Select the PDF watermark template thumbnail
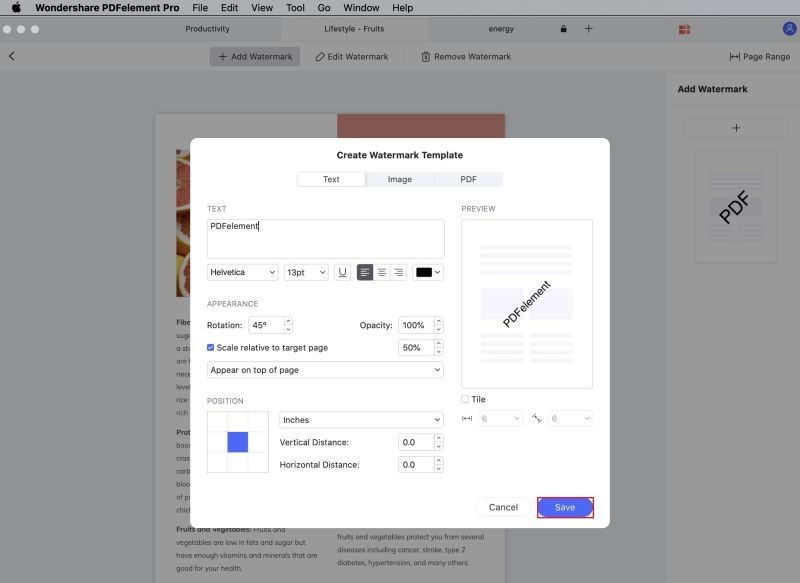Viewport: 800px width, 583px height. [736, 206]
